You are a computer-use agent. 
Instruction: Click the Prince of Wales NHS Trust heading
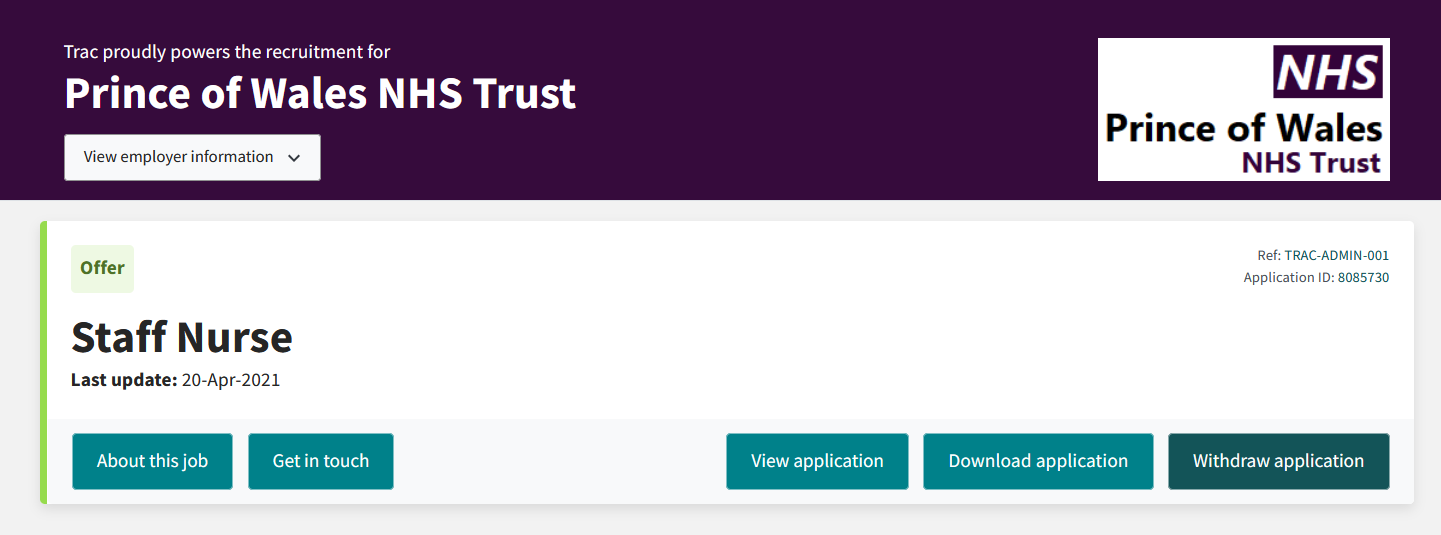pyautogui.click(x=320, y=93)
